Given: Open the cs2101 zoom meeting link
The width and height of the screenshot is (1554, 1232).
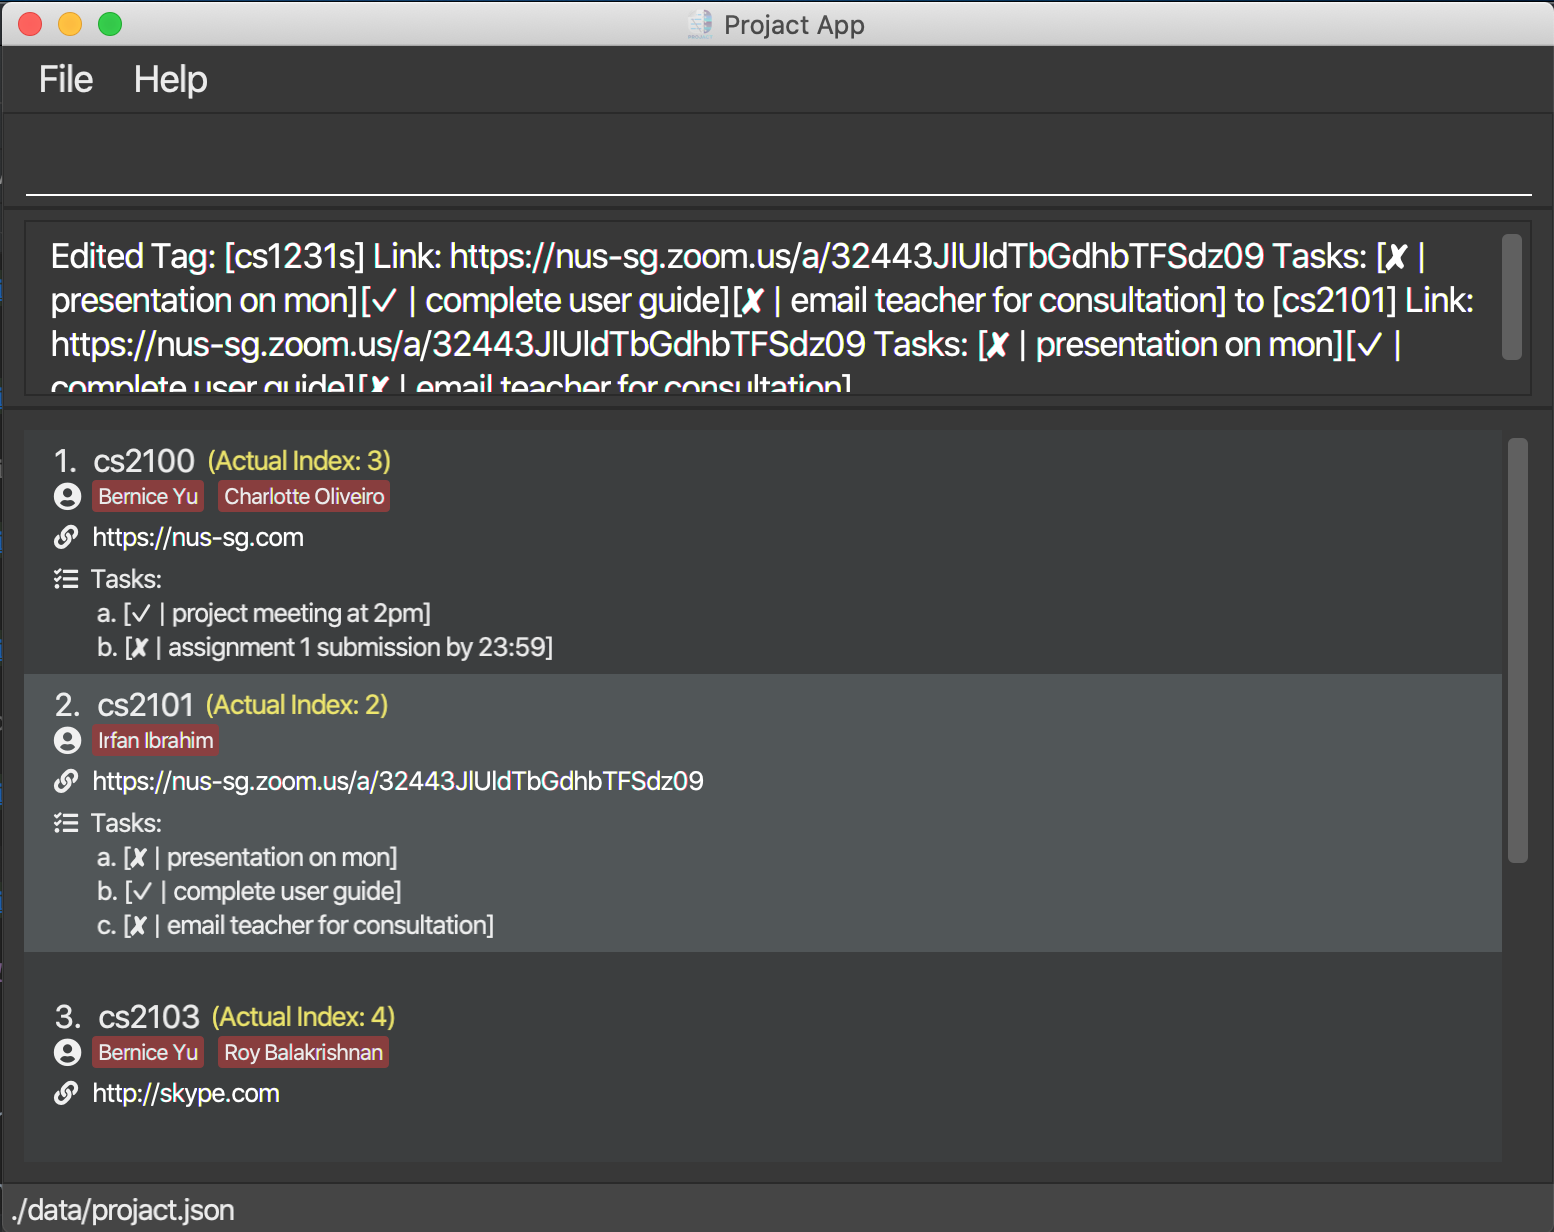Looking at the screenshot, I should point(398,781).
